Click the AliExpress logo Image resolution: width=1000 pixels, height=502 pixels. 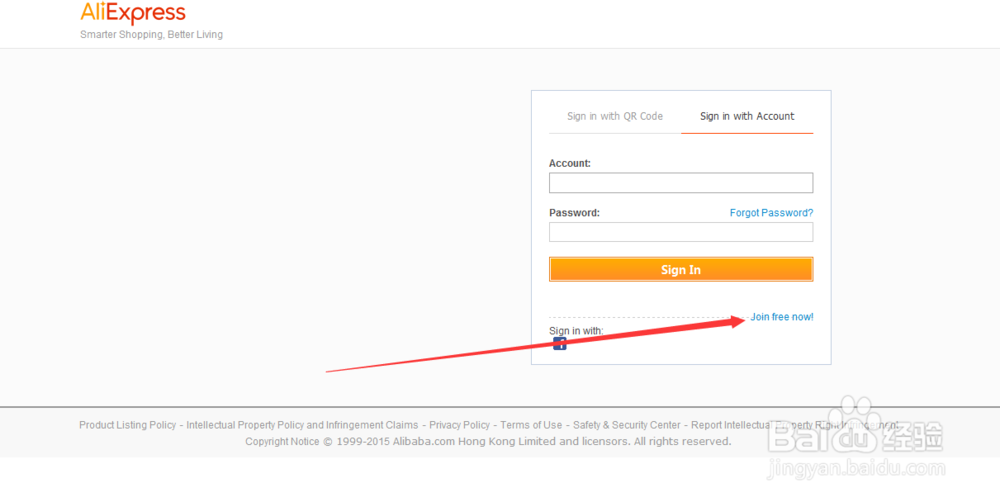[x=133, y=13]
